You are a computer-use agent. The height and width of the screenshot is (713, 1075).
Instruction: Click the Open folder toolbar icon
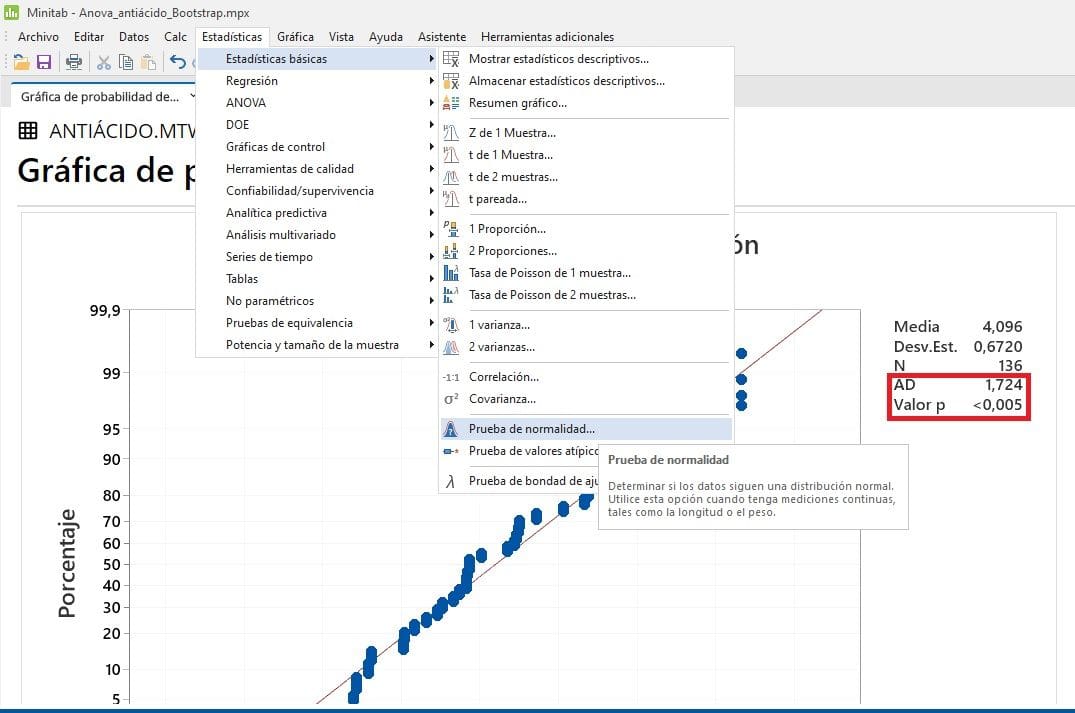click(21, 62)
